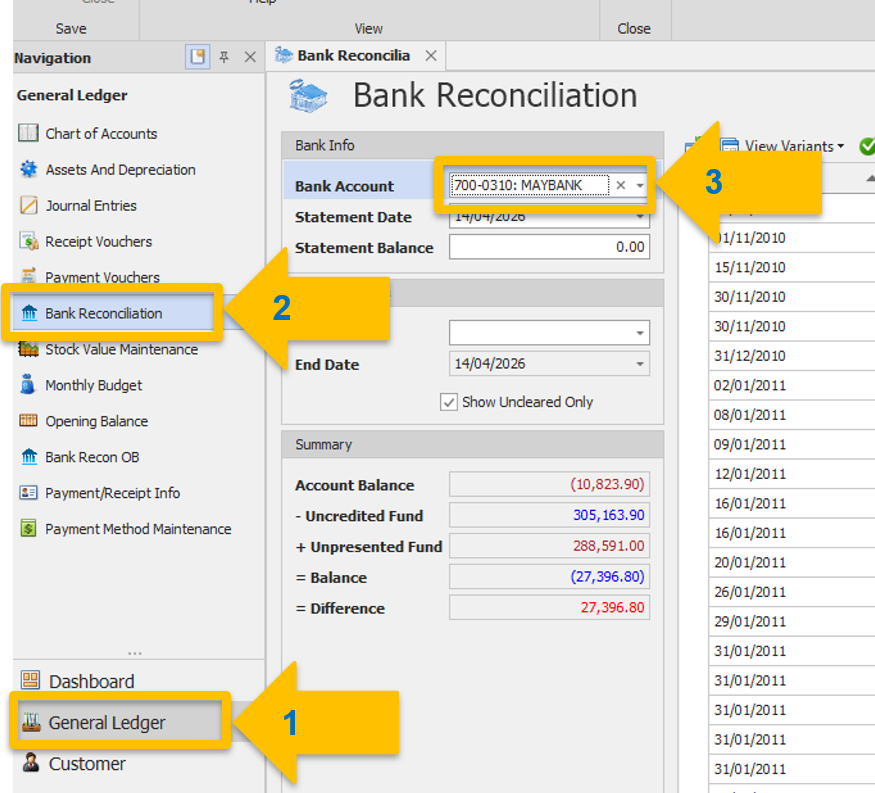Open Opening Balance icon

point(28,421)
